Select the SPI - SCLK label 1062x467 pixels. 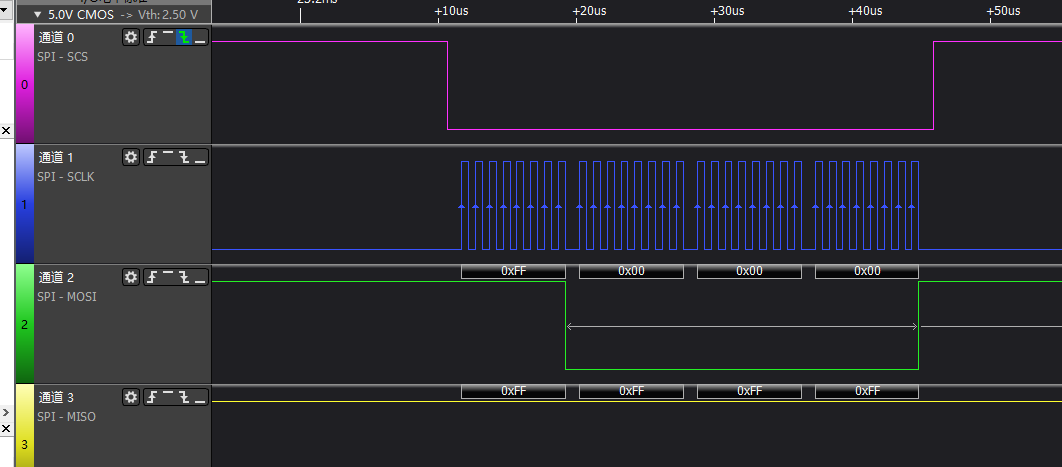66,177
